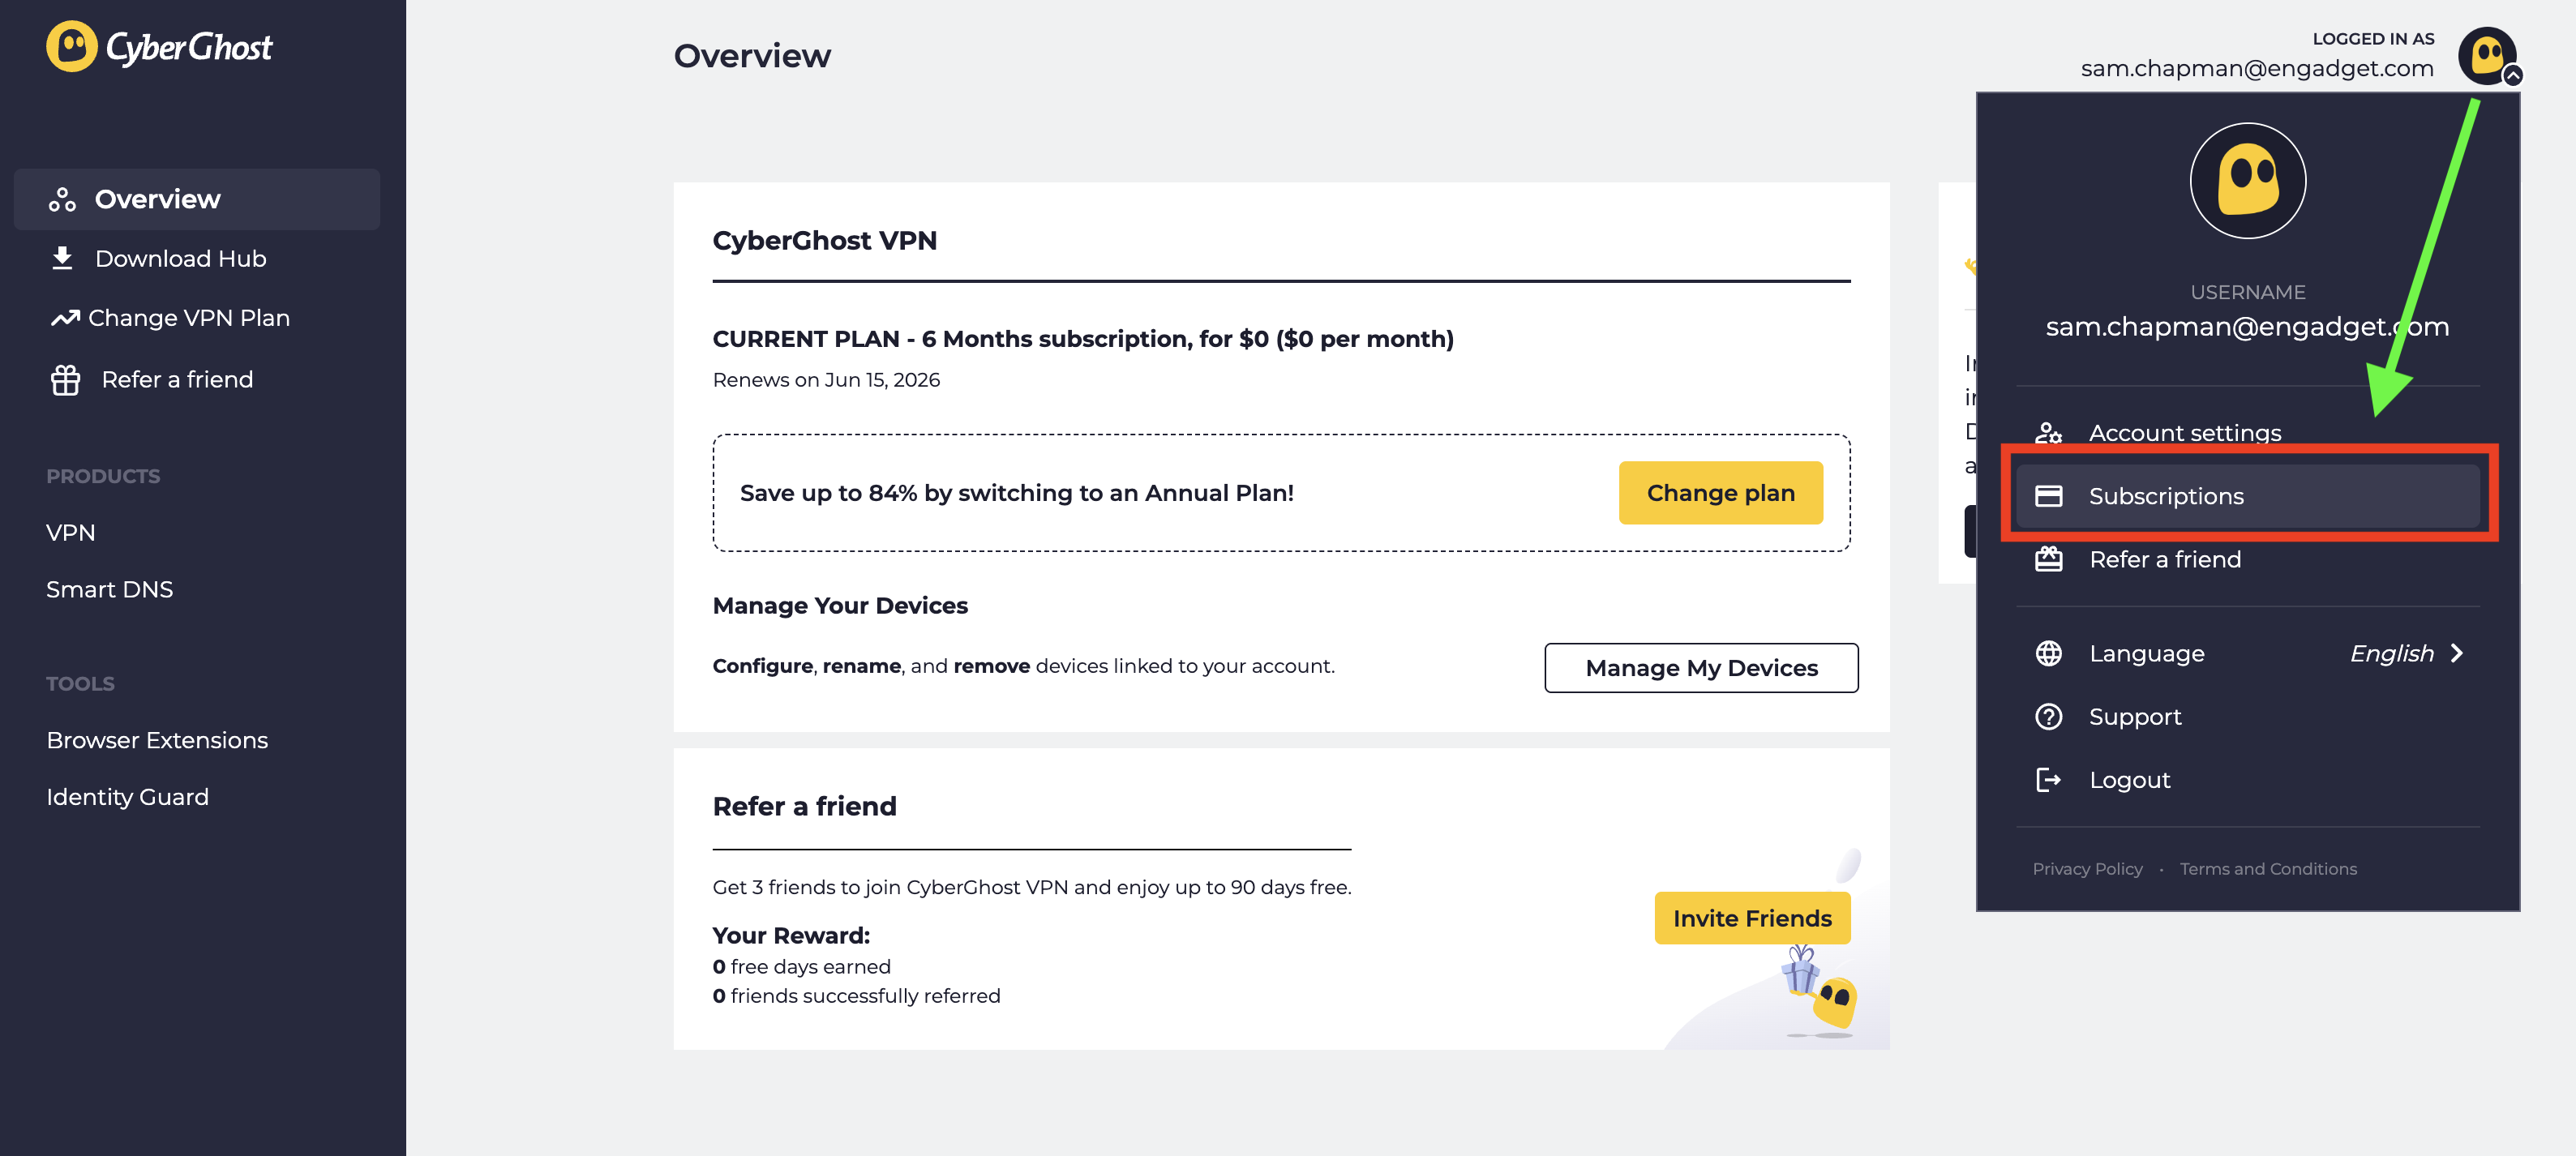The image size is (2576, 1156).
Task: Expand the Language English chevron
Action: coord(2458,653)
